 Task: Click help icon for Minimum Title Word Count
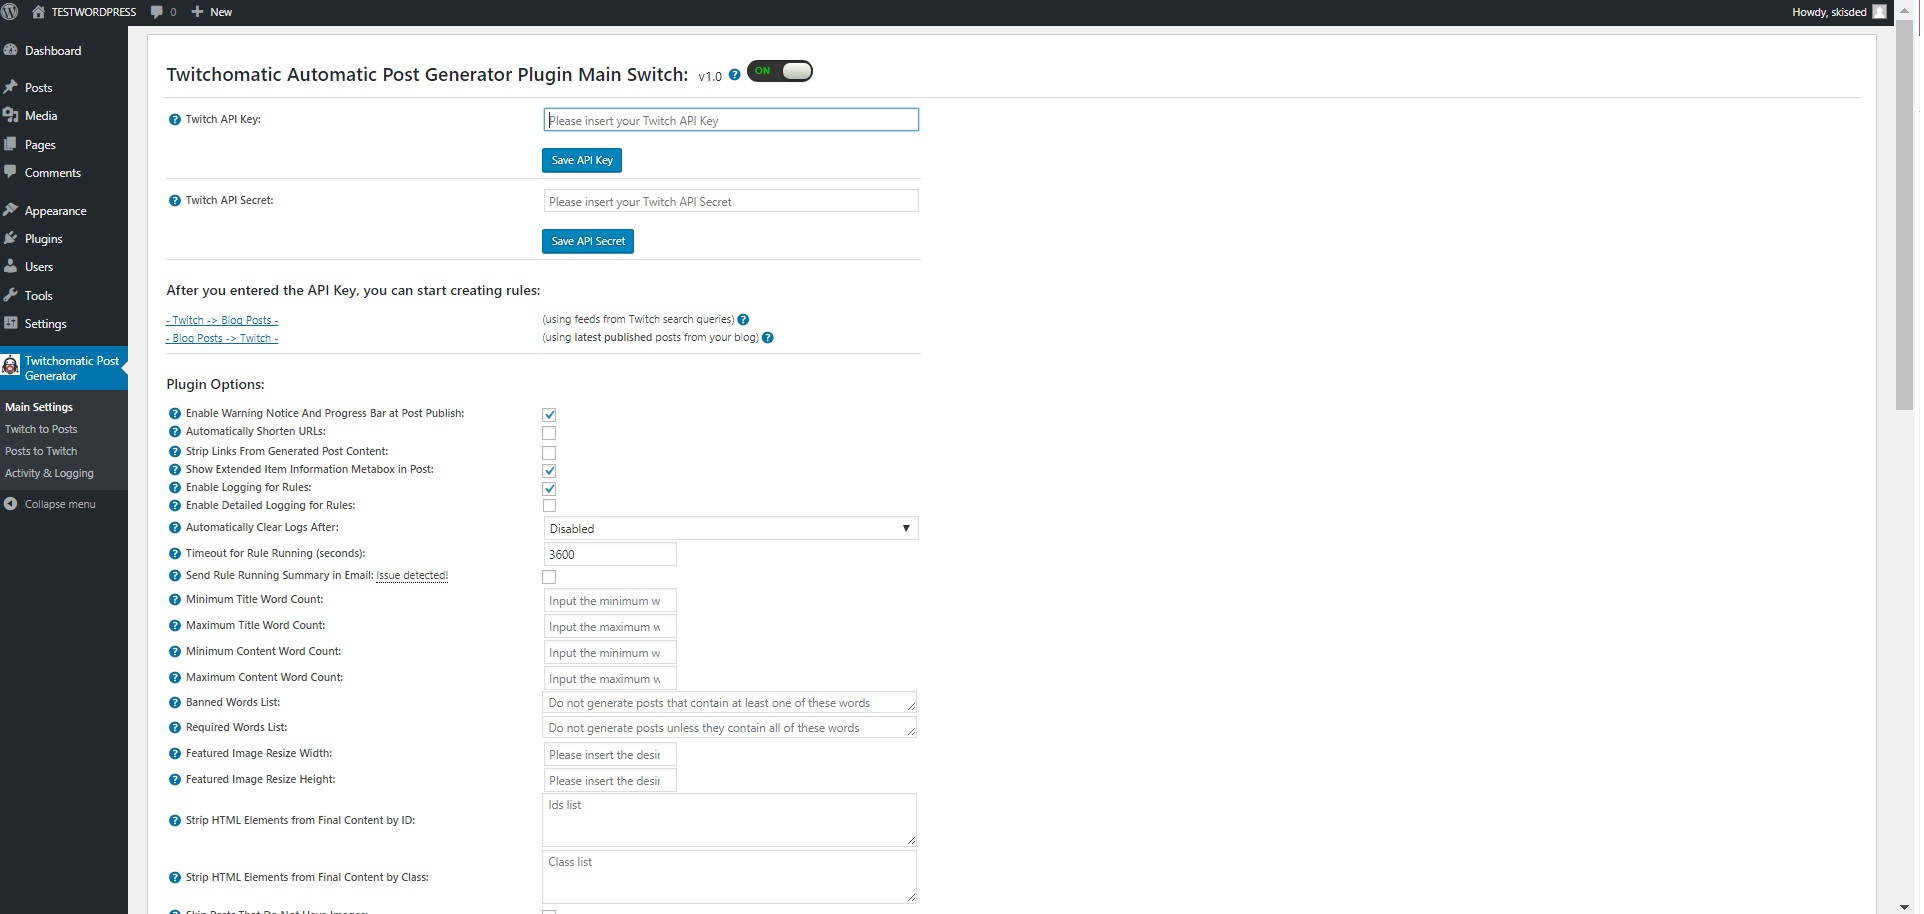(x=175, y=600)
